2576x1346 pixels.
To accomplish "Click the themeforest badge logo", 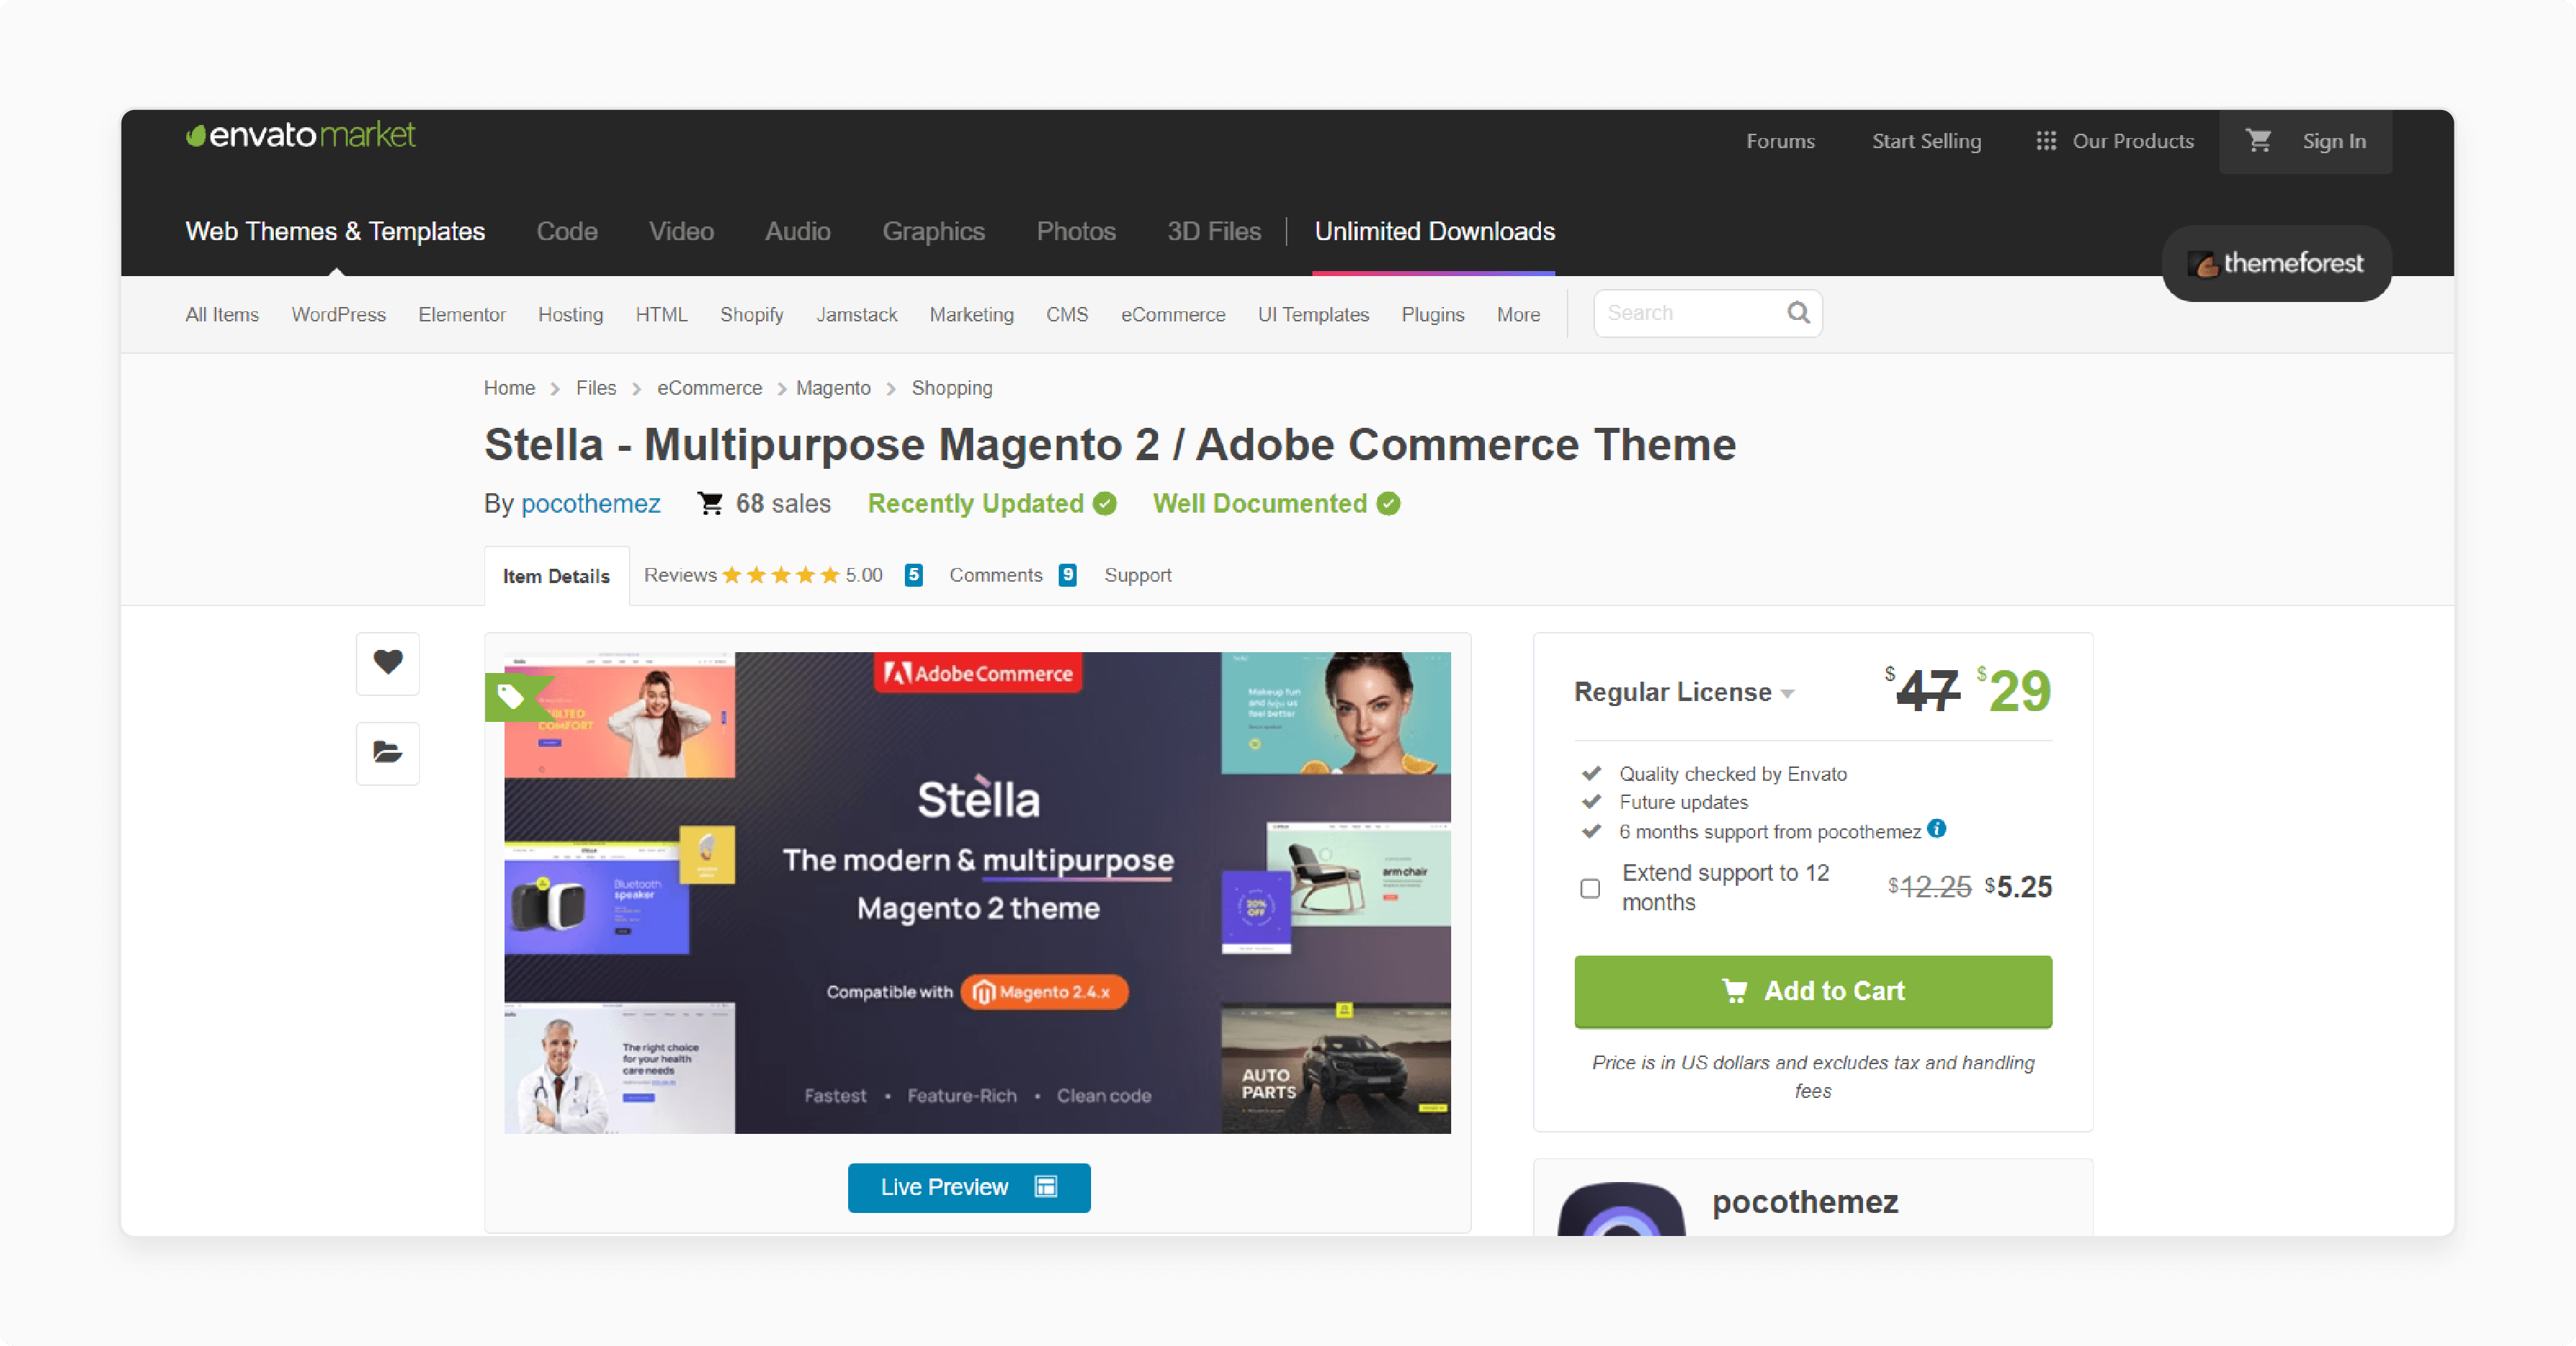I will pos(2276,263).
